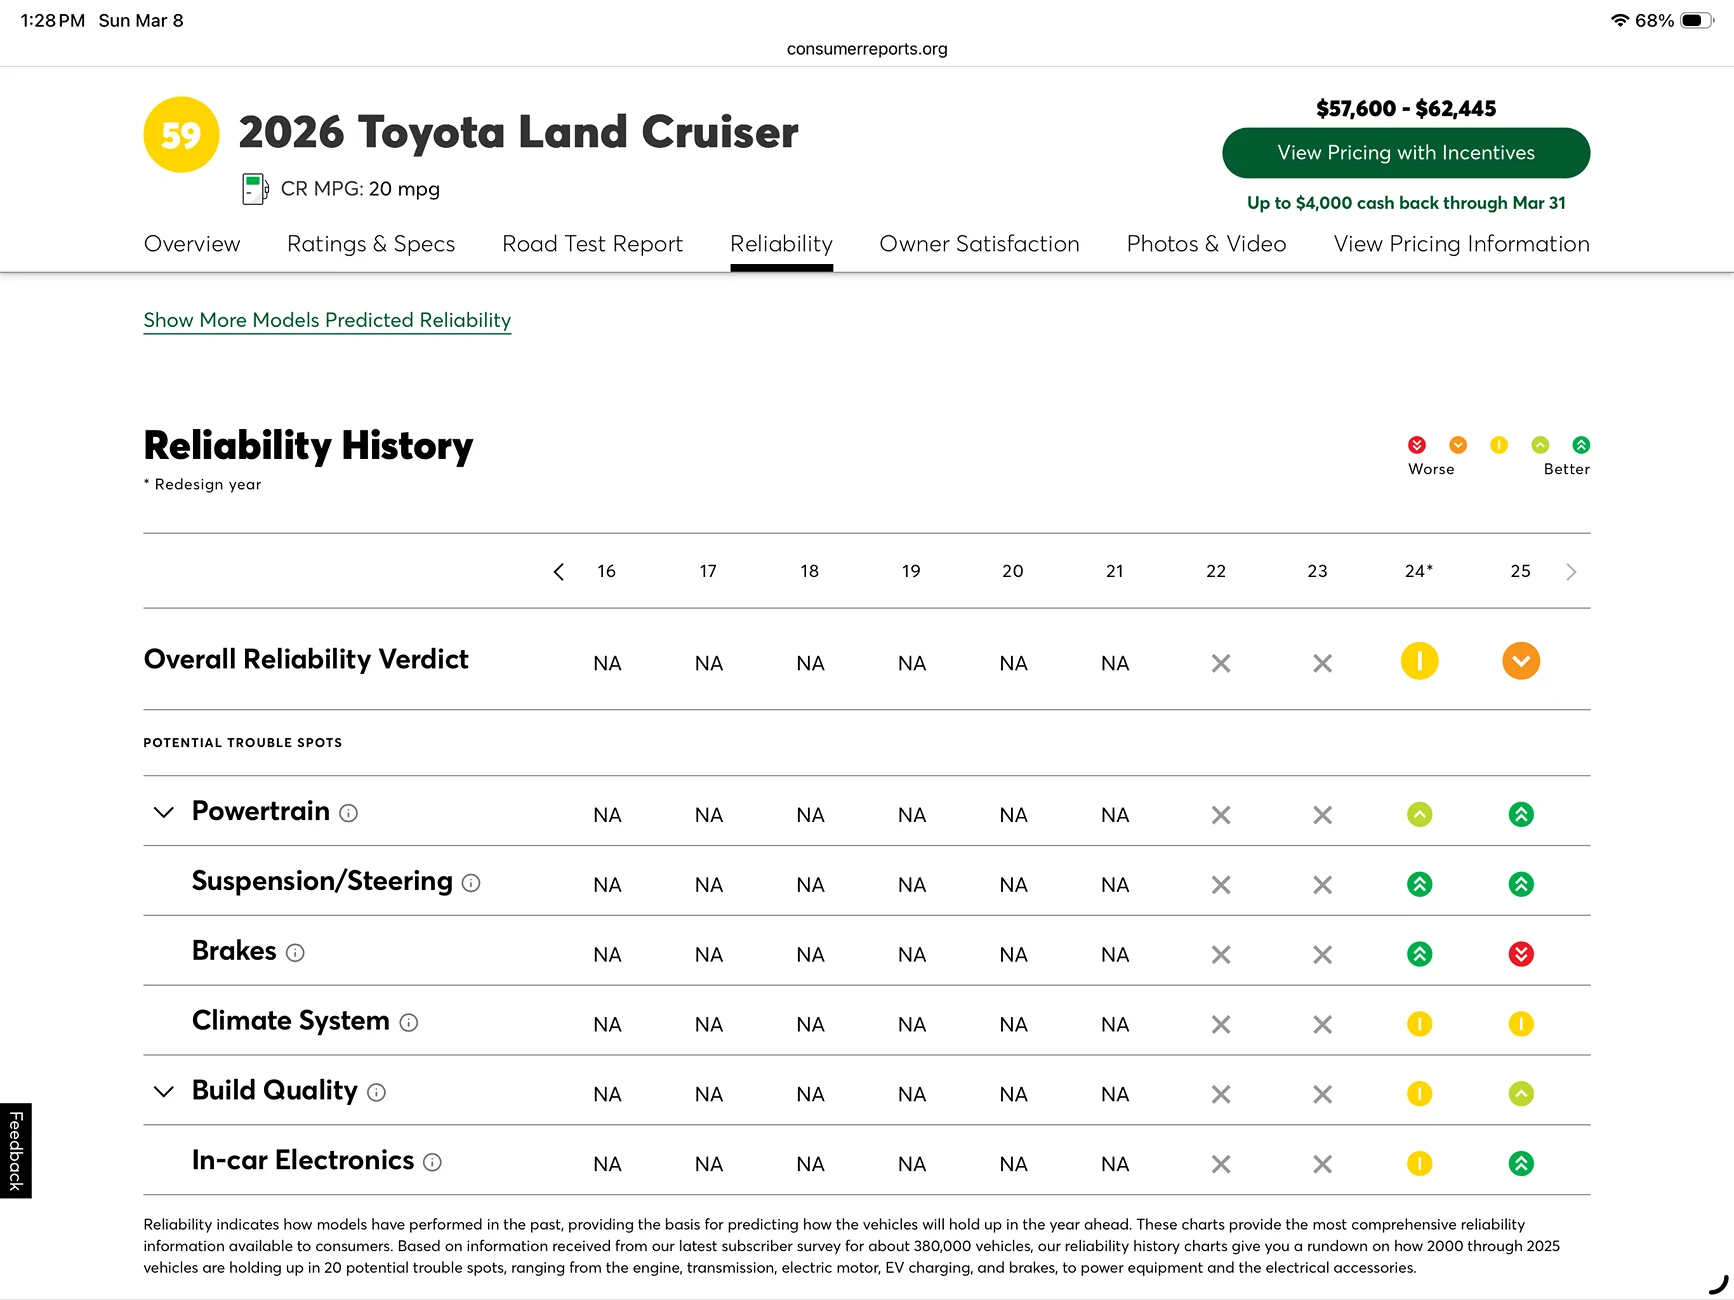Advance years with the right arrow

click(x=1570, y=572)
